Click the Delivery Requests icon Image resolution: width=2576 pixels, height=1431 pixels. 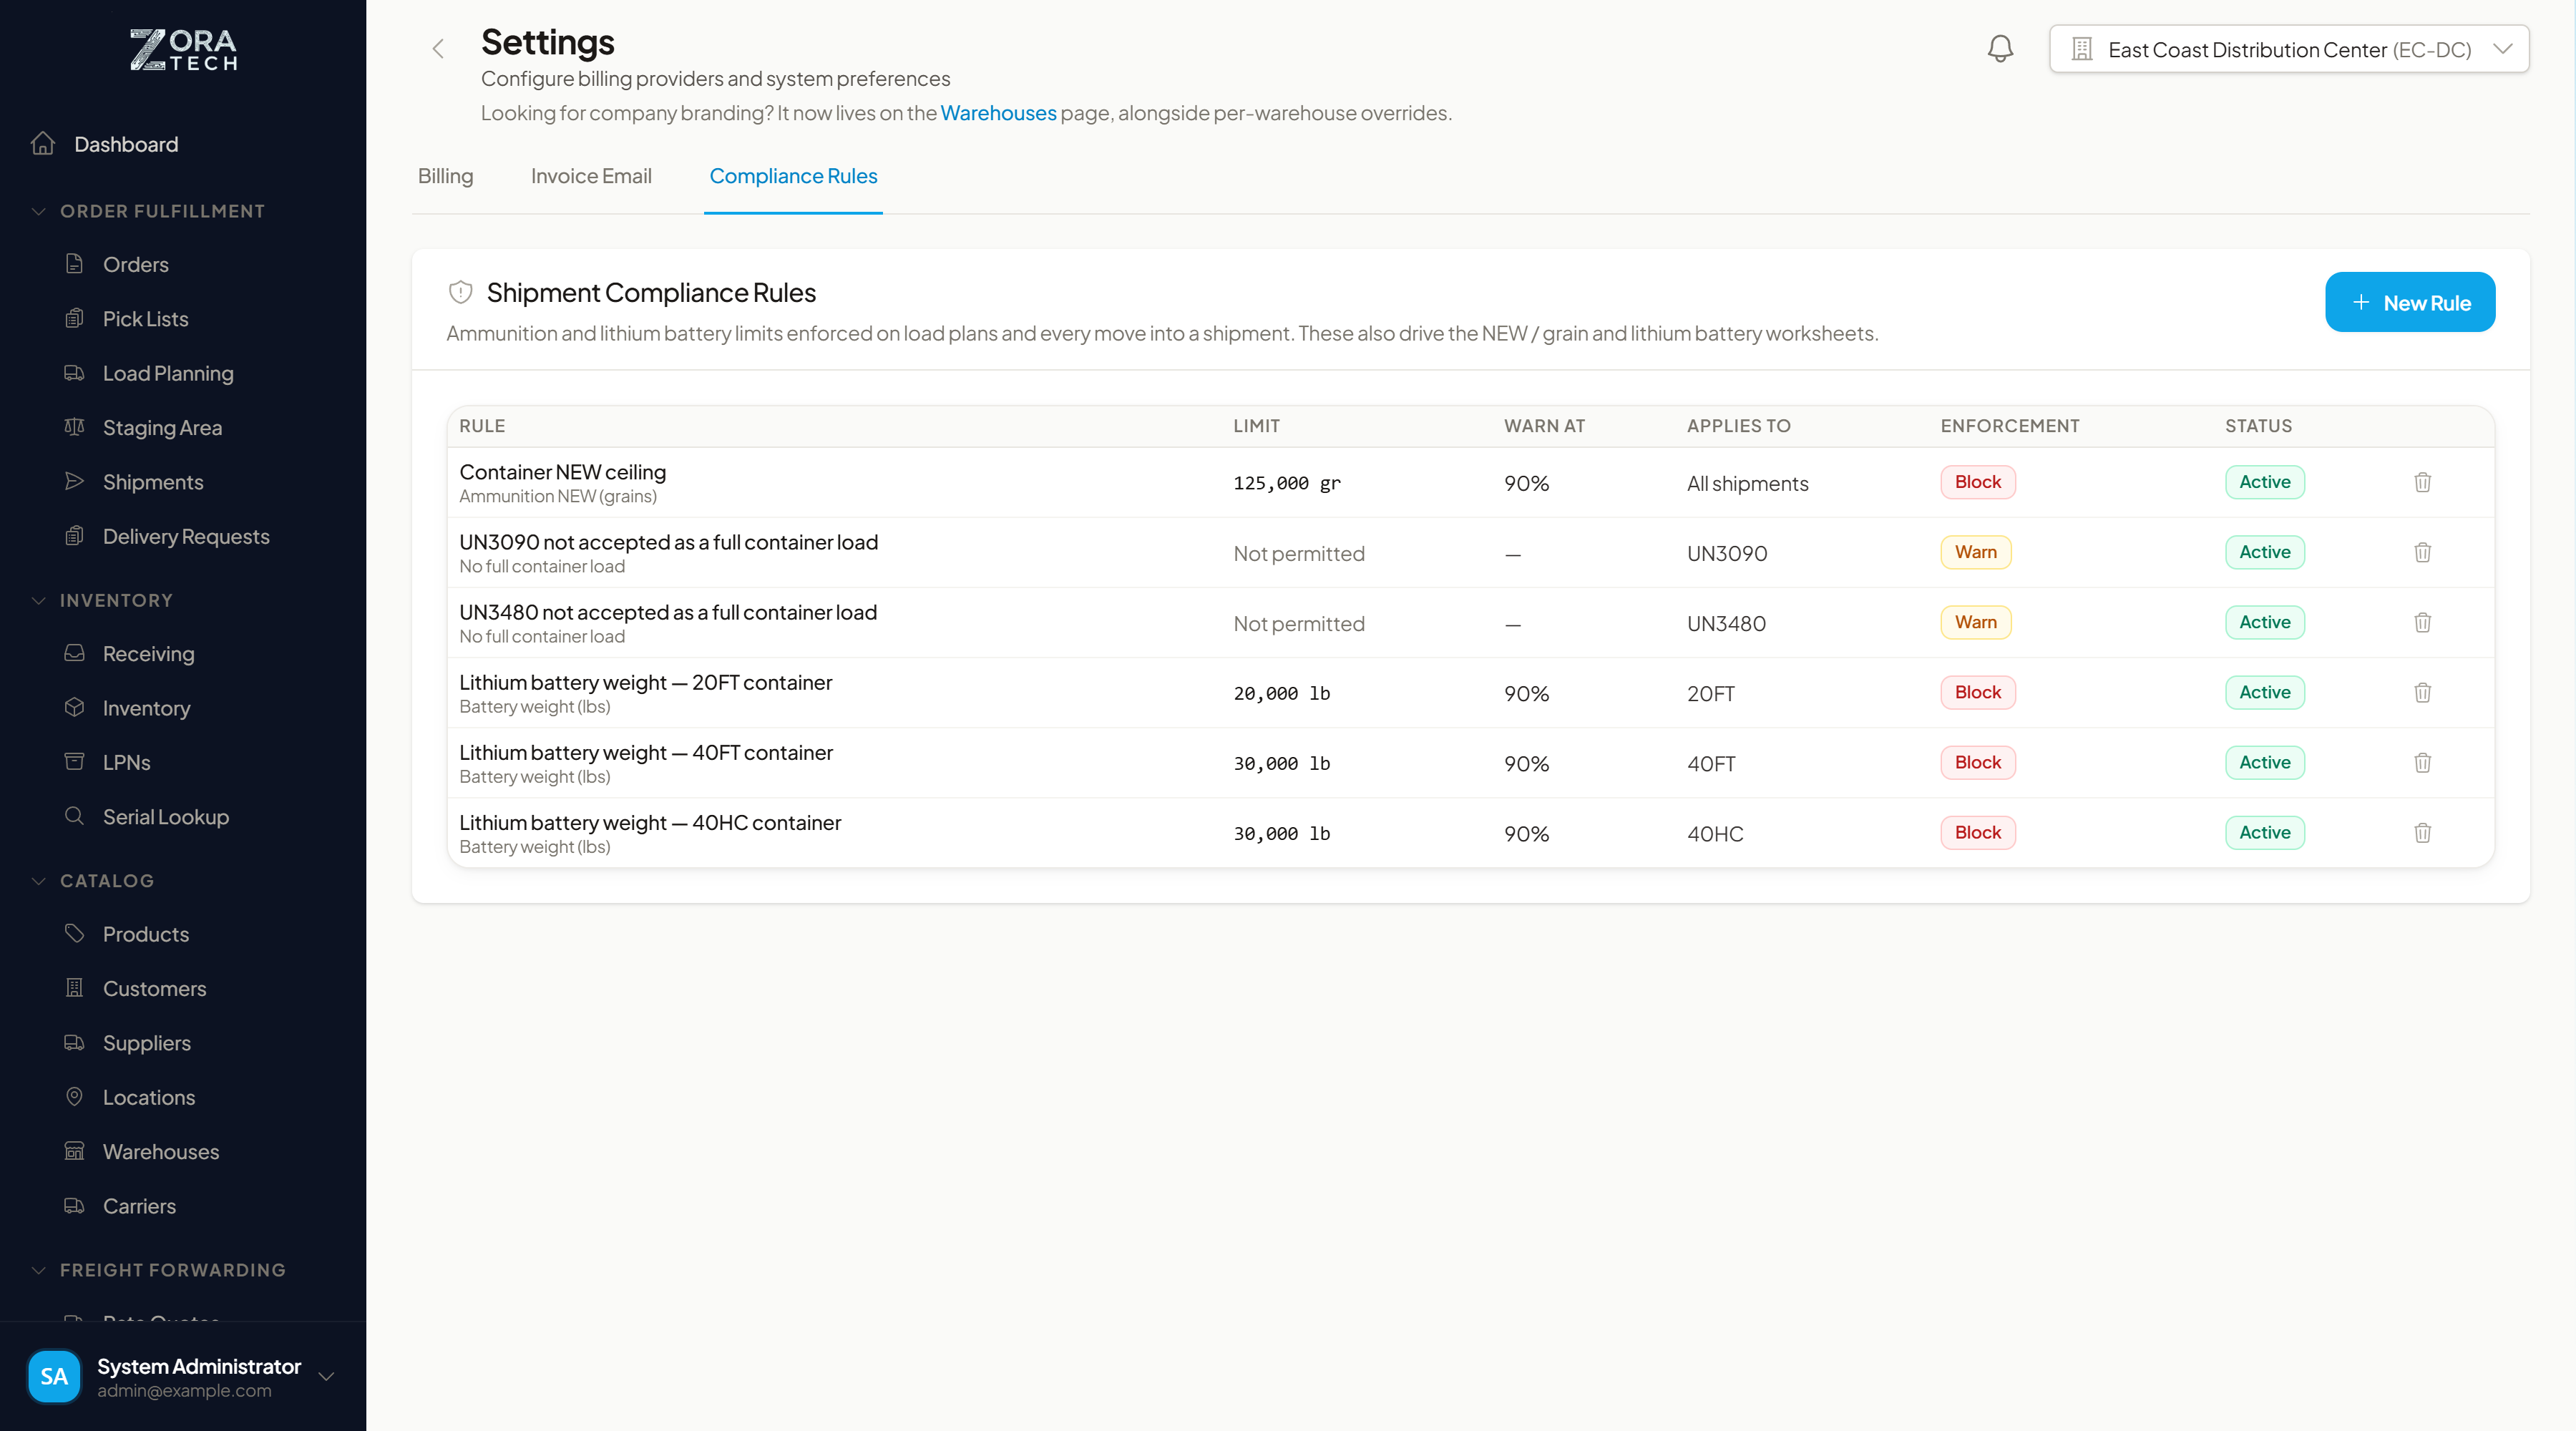click(74, 536)
